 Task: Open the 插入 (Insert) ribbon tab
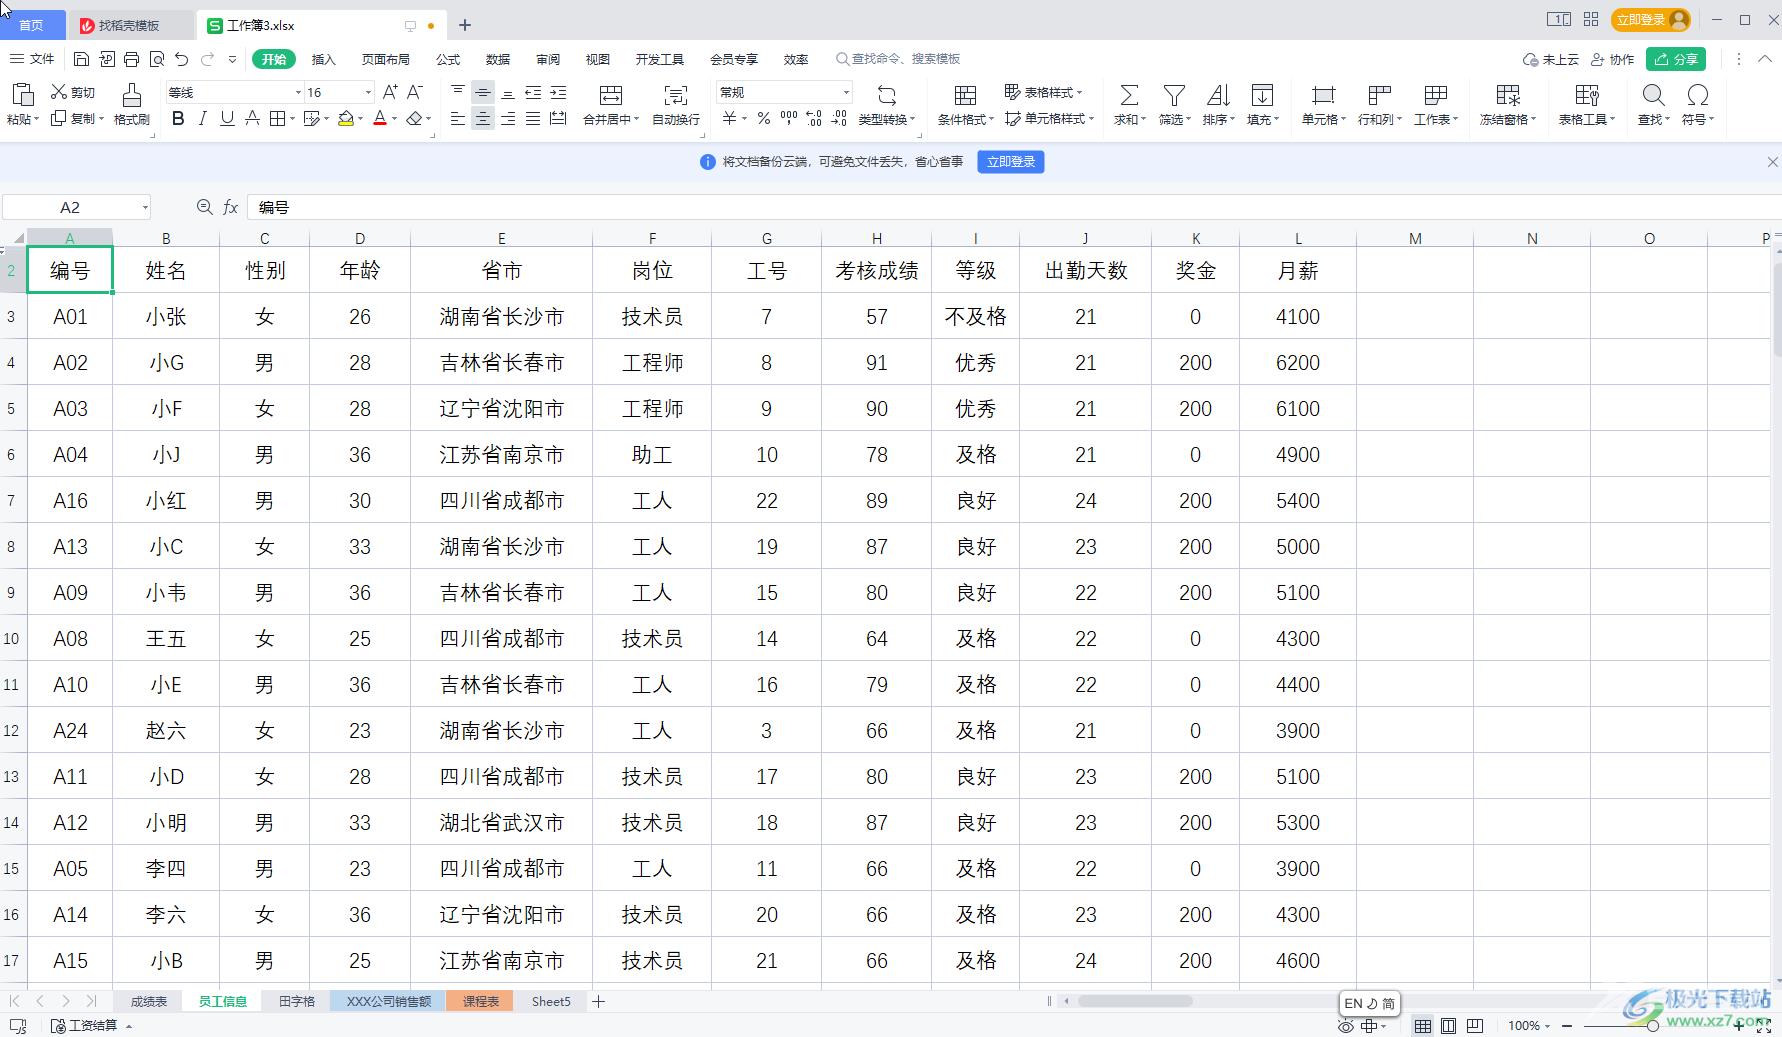pyautogui.click(x=323, y=59)
